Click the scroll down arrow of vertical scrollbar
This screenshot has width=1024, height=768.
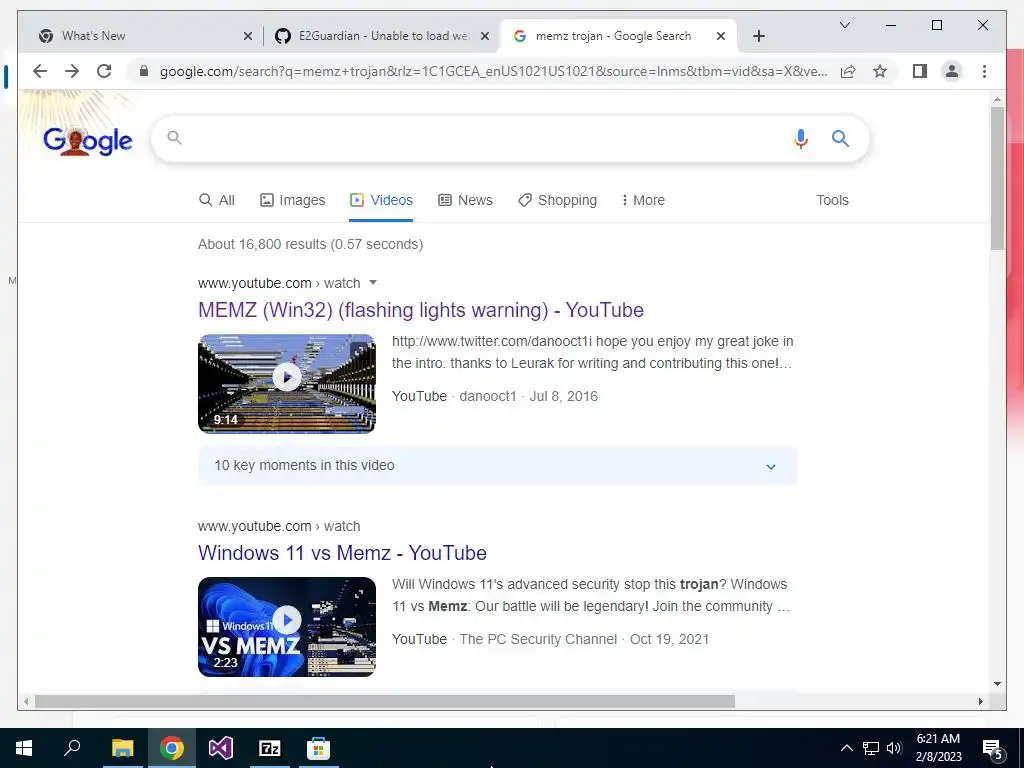(997, 684)
